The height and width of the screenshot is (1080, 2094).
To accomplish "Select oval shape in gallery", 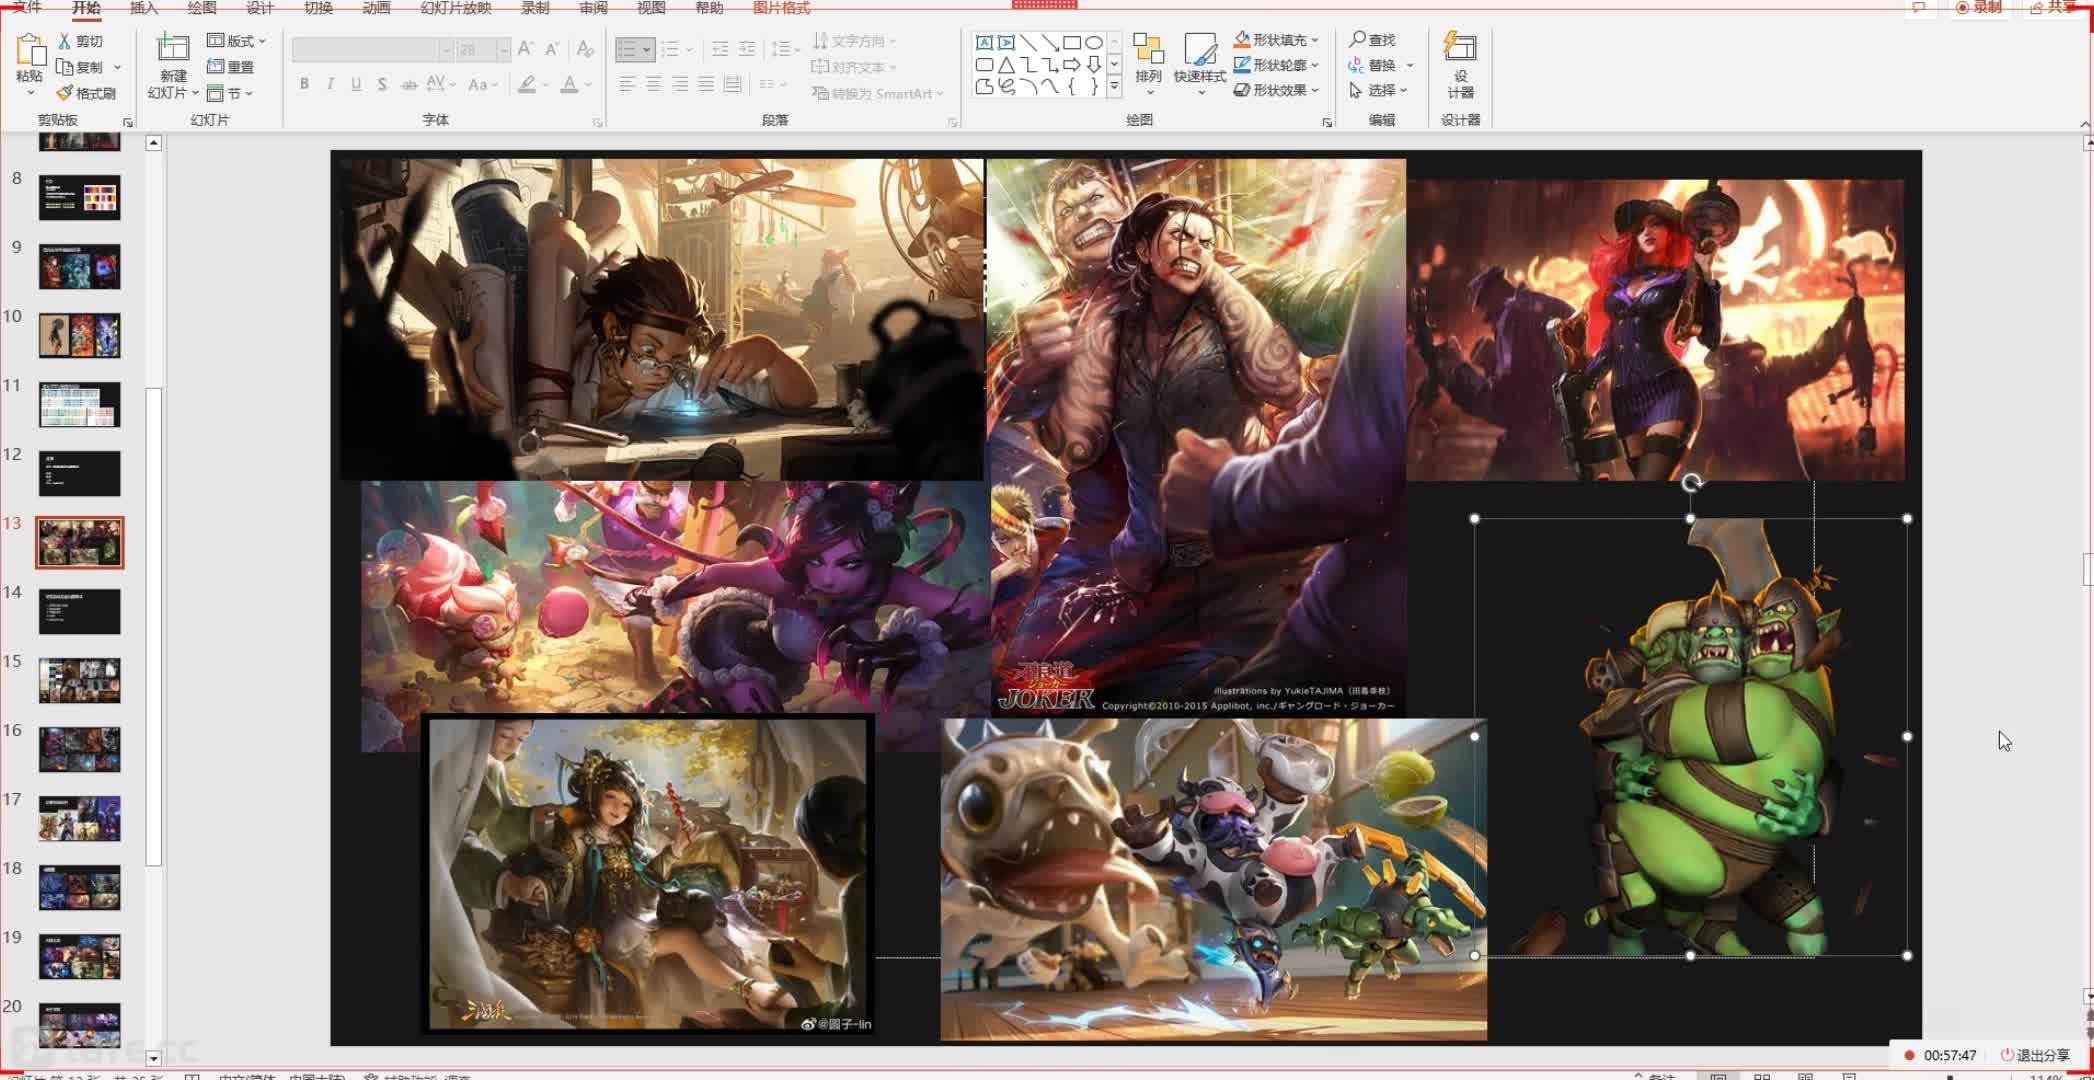I will [1094, 42].
